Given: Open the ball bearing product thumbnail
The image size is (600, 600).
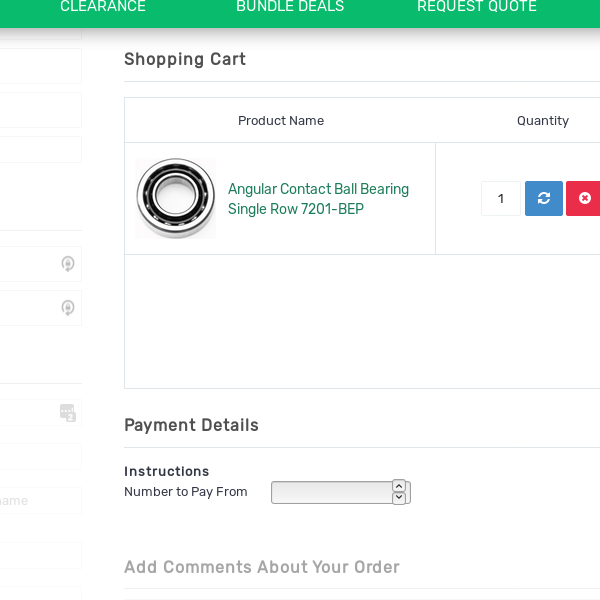Looking at the screenshot, I should [176, 198].
